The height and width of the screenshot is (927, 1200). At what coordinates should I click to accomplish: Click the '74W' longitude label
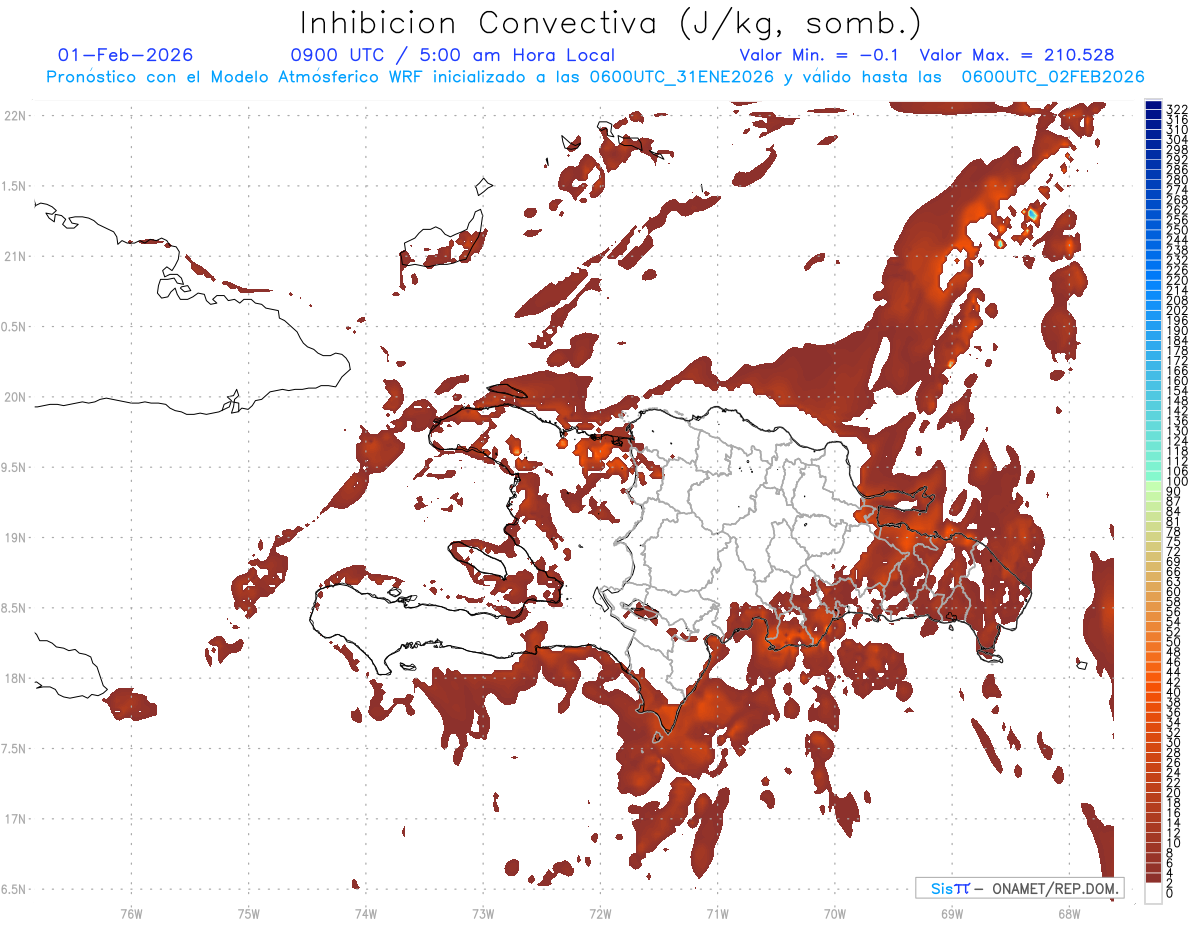point(365,913)
